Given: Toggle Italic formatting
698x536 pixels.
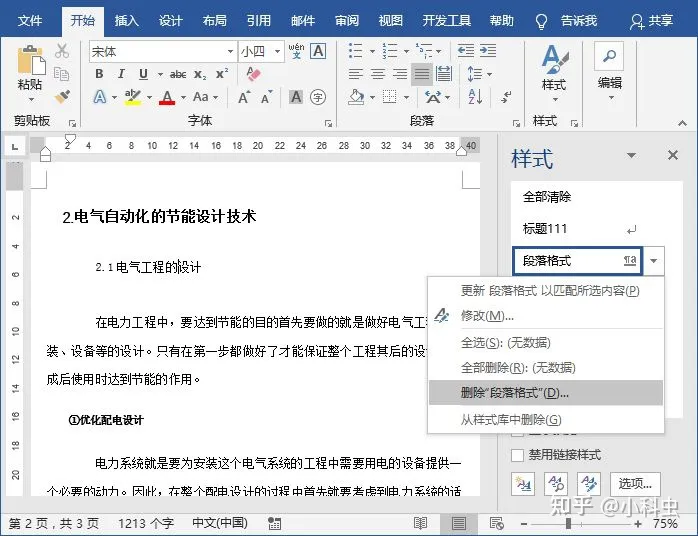Looking at the screenshot, I should tap(121, 74).
